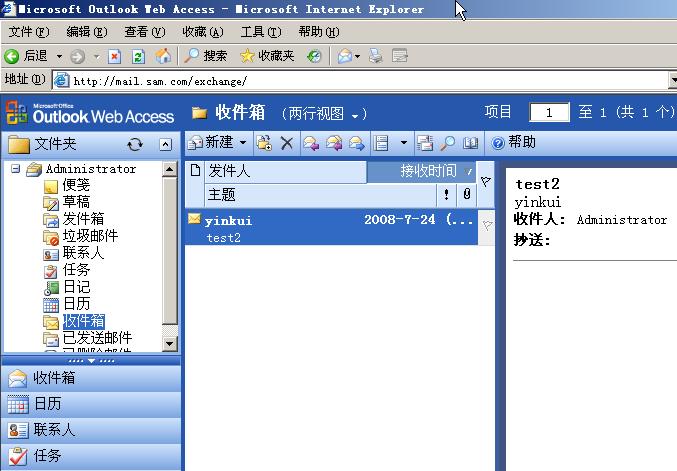The height and width of the screenshot is (471, 677).
Task: Open the 帮助(H) menu
Action: tap(319, 32)
